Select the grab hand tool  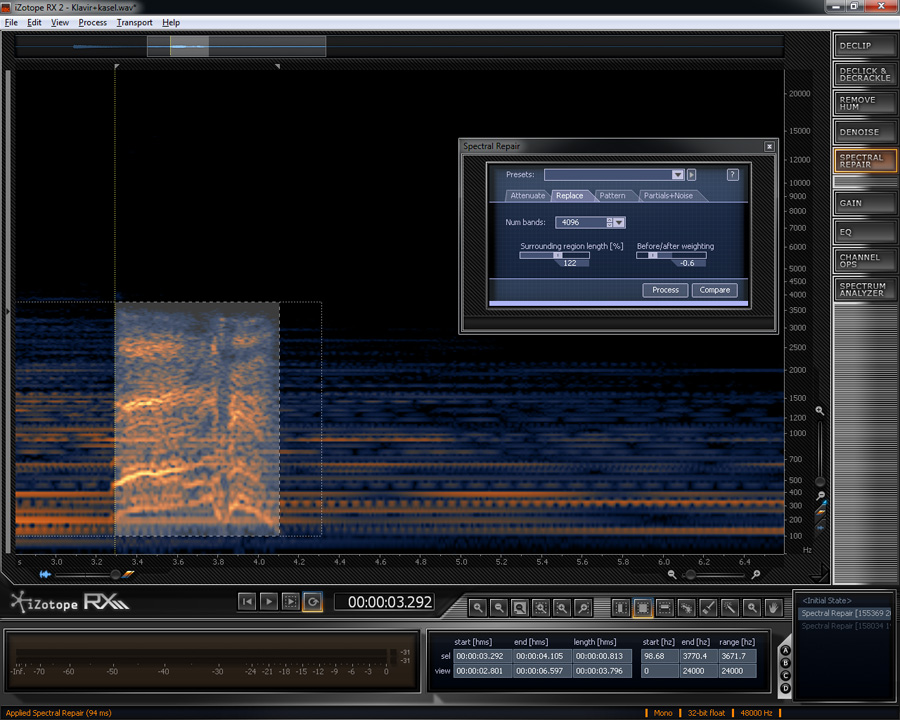point(773,607)
